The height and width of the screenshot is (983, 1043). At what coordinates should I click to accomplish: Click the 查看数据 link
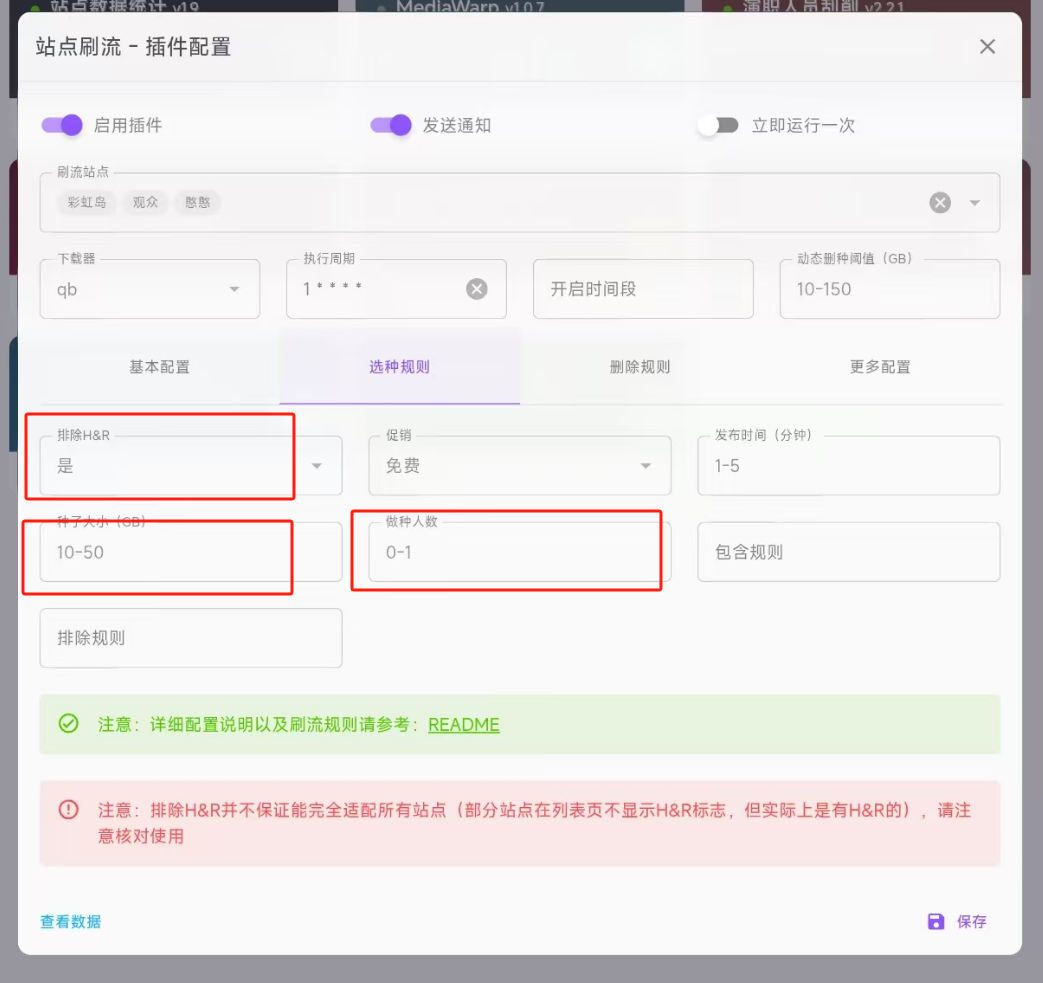[70, 922]
